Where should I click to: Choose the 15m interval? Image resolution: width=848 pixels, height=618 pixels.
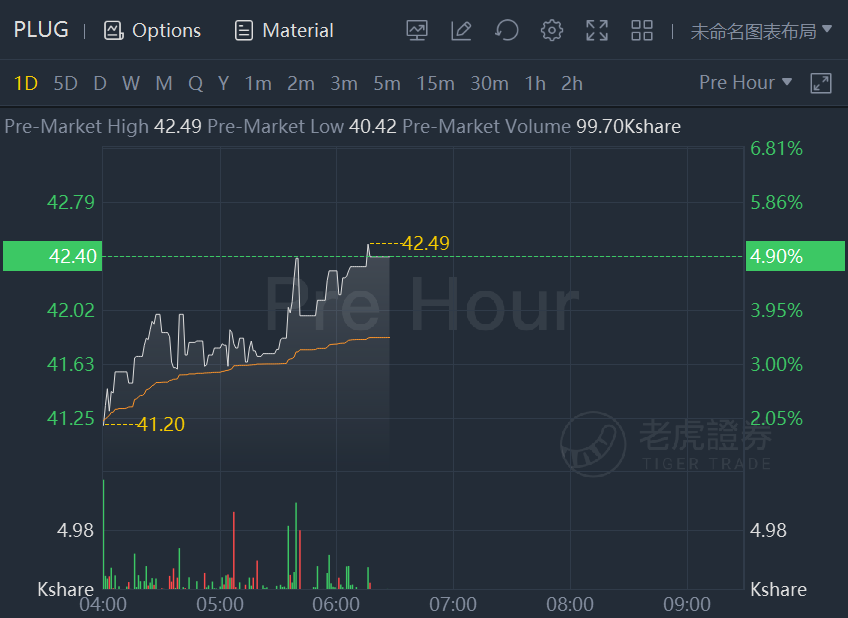point(435,84)
